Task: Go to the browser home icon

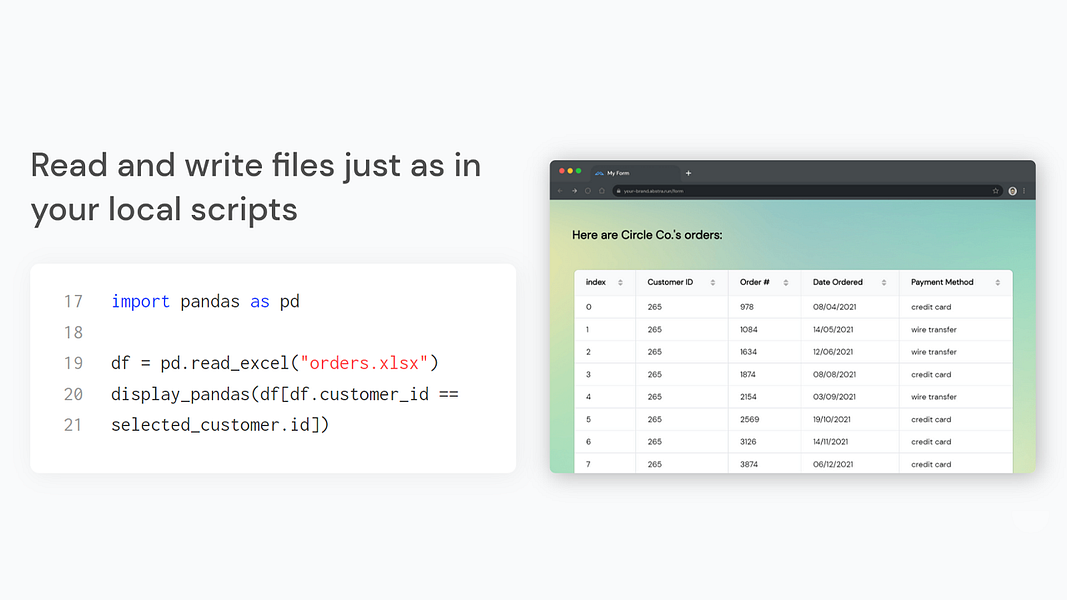Action: (x=602, y=191)
